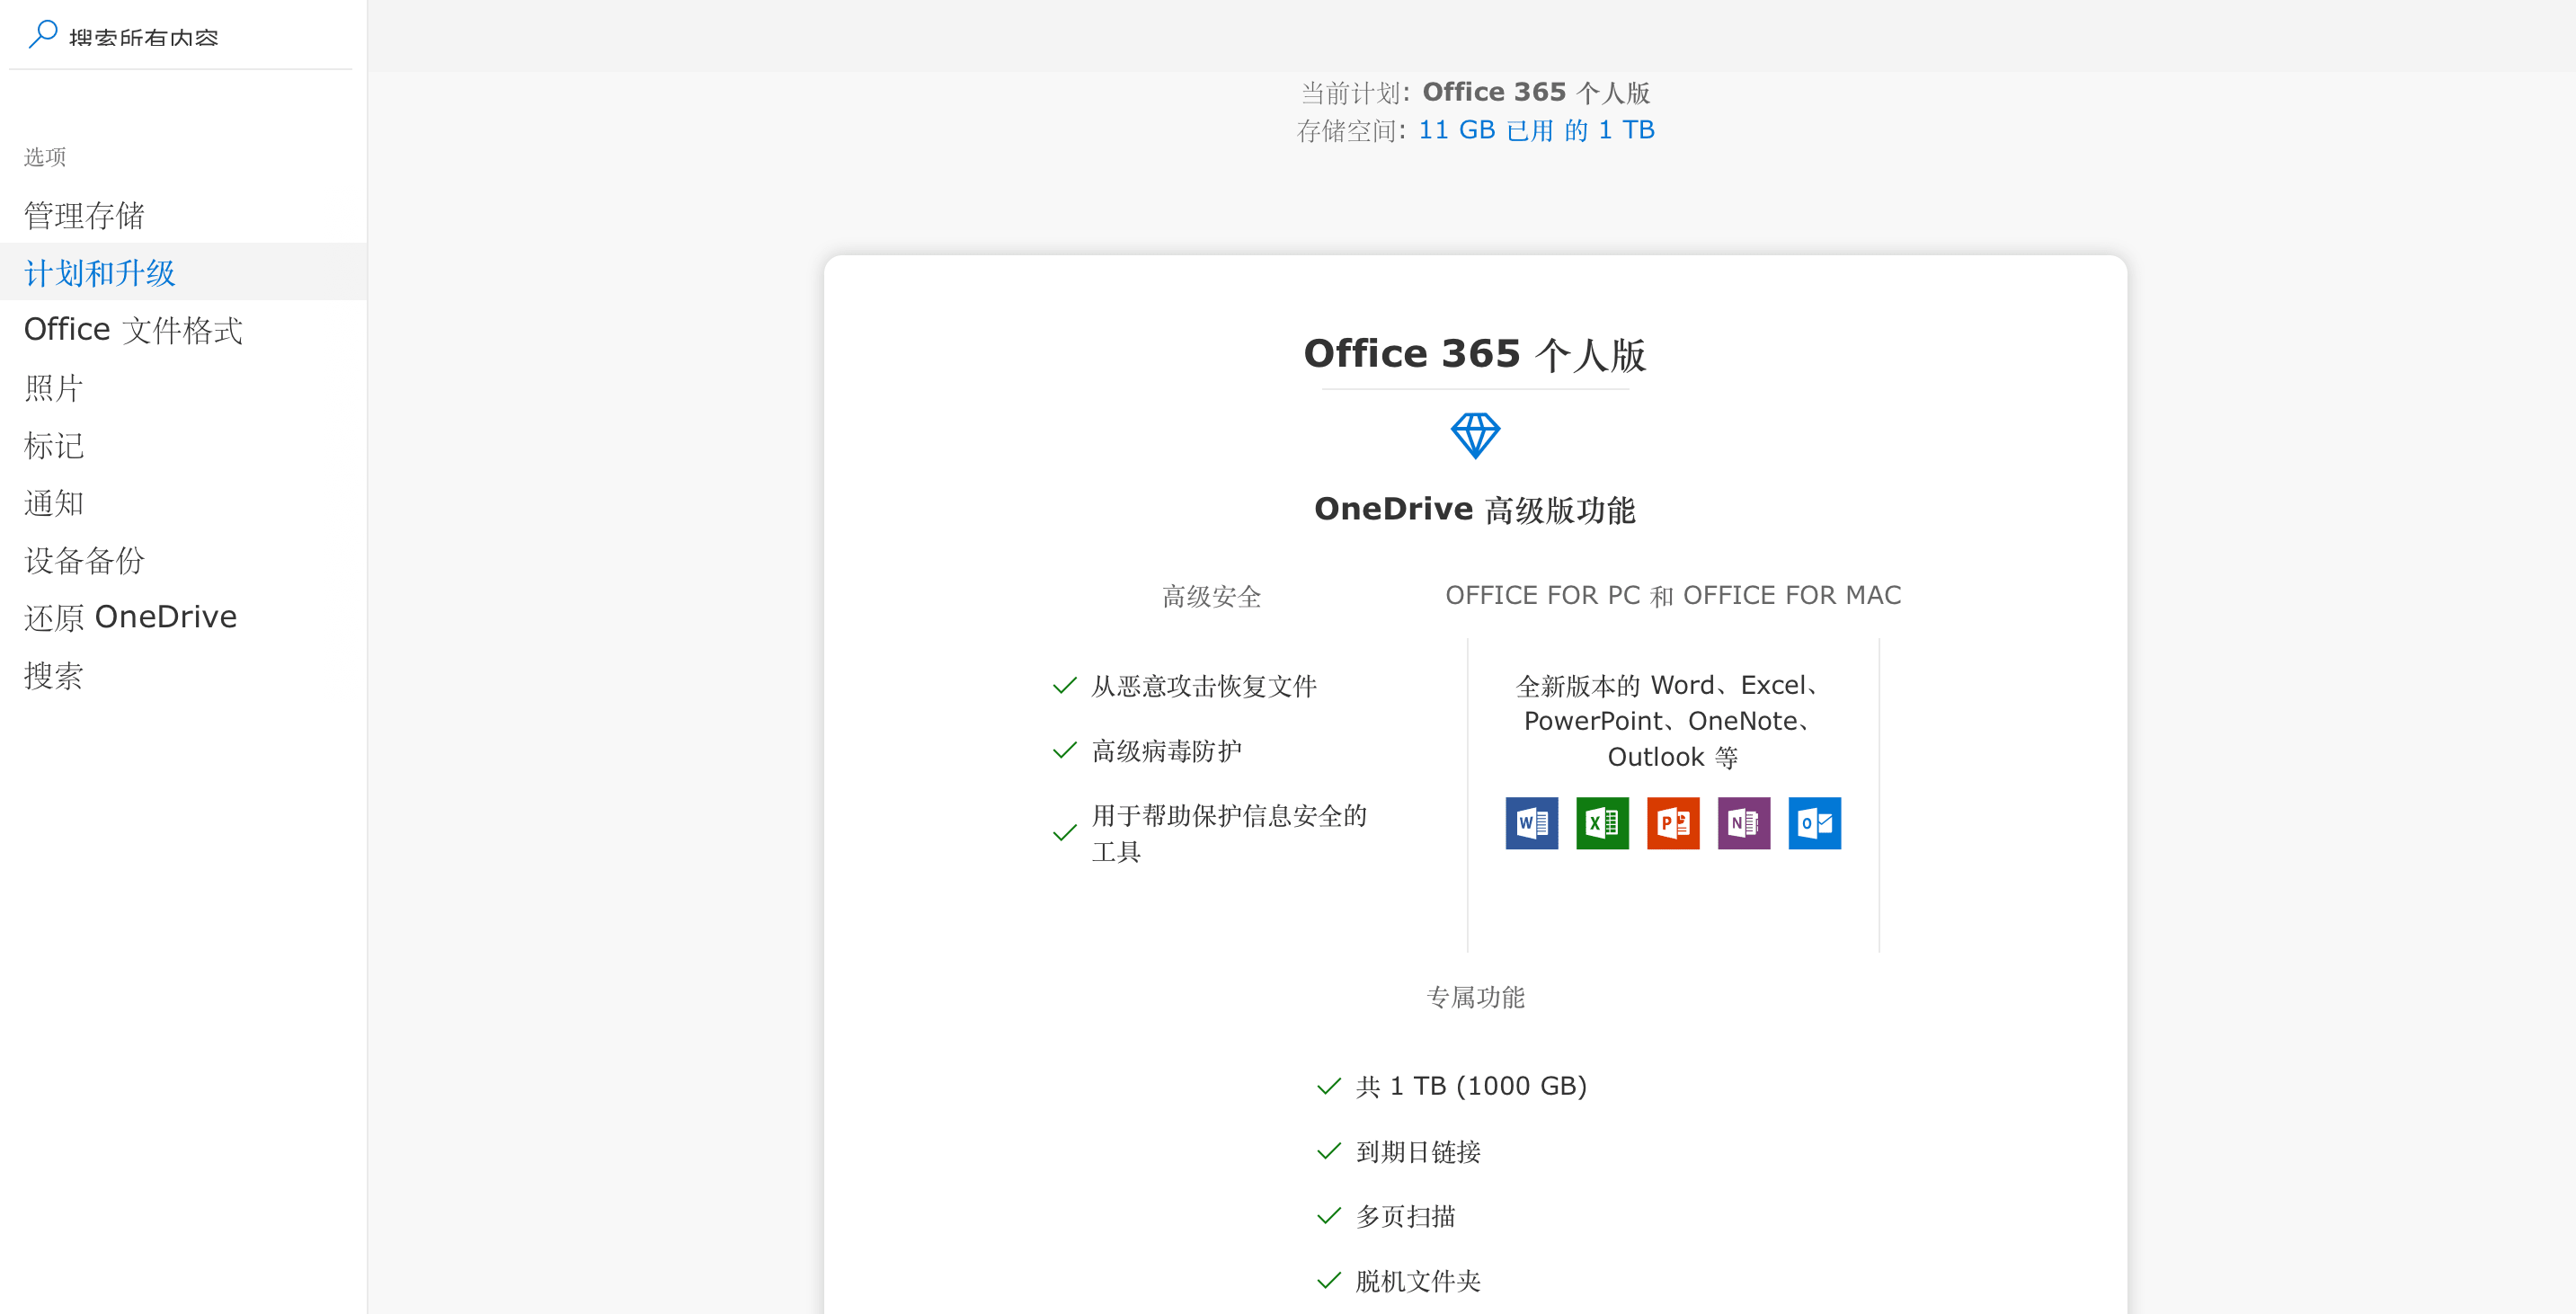2576x1314 pixels.
Task: Select 计划和升级 in the sidebar
Action: [x=183, y=272]
